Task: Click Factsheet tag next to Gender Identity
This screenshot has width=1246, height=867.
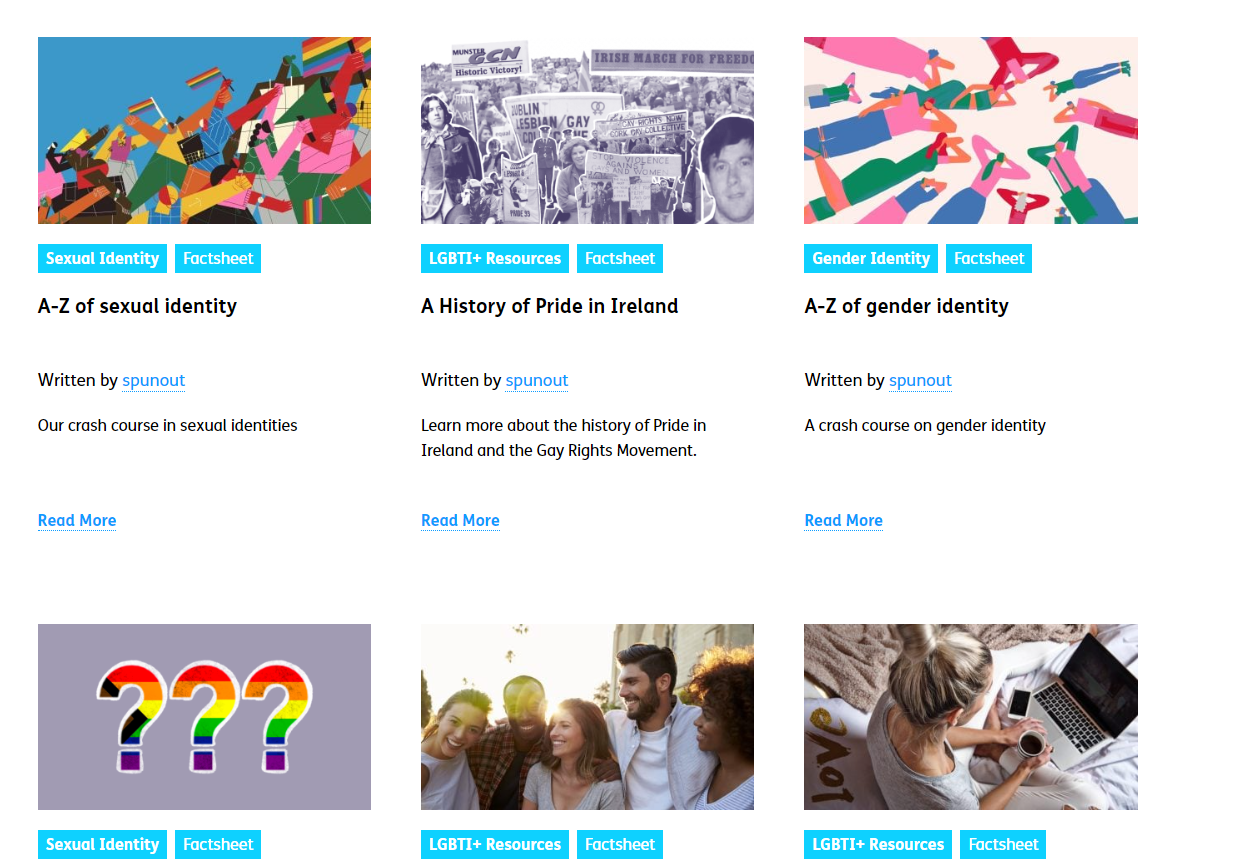Action: [x=989, y=258]
